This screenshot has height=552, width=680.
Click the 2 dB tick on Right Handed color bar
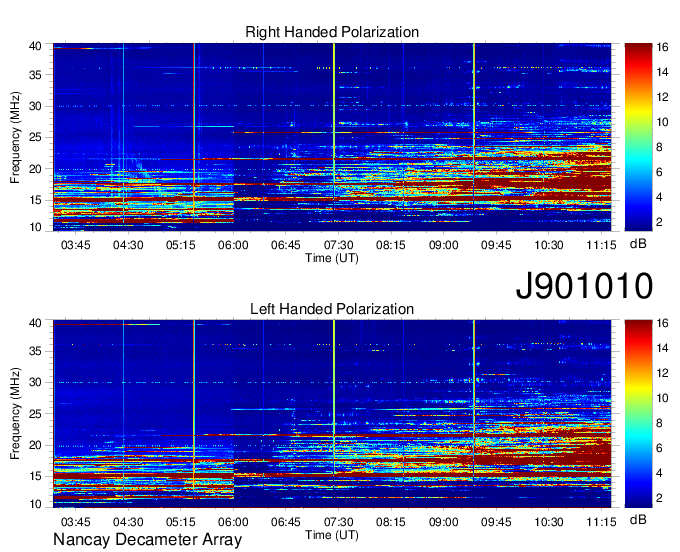pyautogui.click(x=659, y=222)
